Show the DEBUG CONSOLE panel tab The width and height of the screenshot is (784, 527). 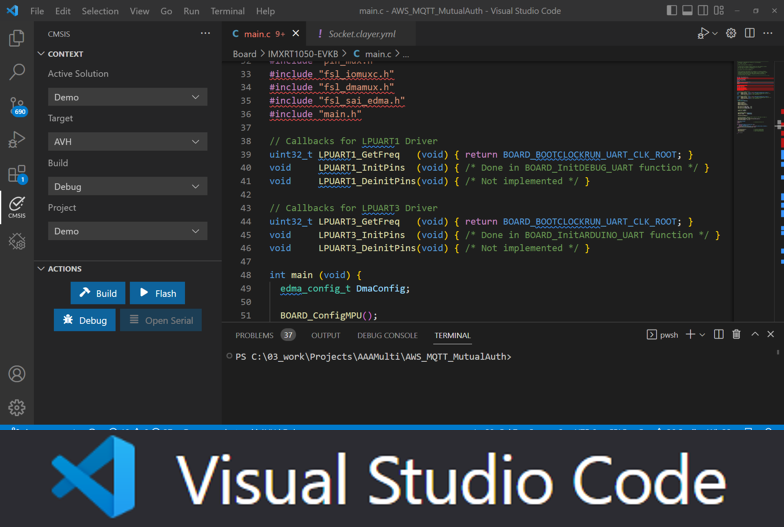click(x=387, y=335)
